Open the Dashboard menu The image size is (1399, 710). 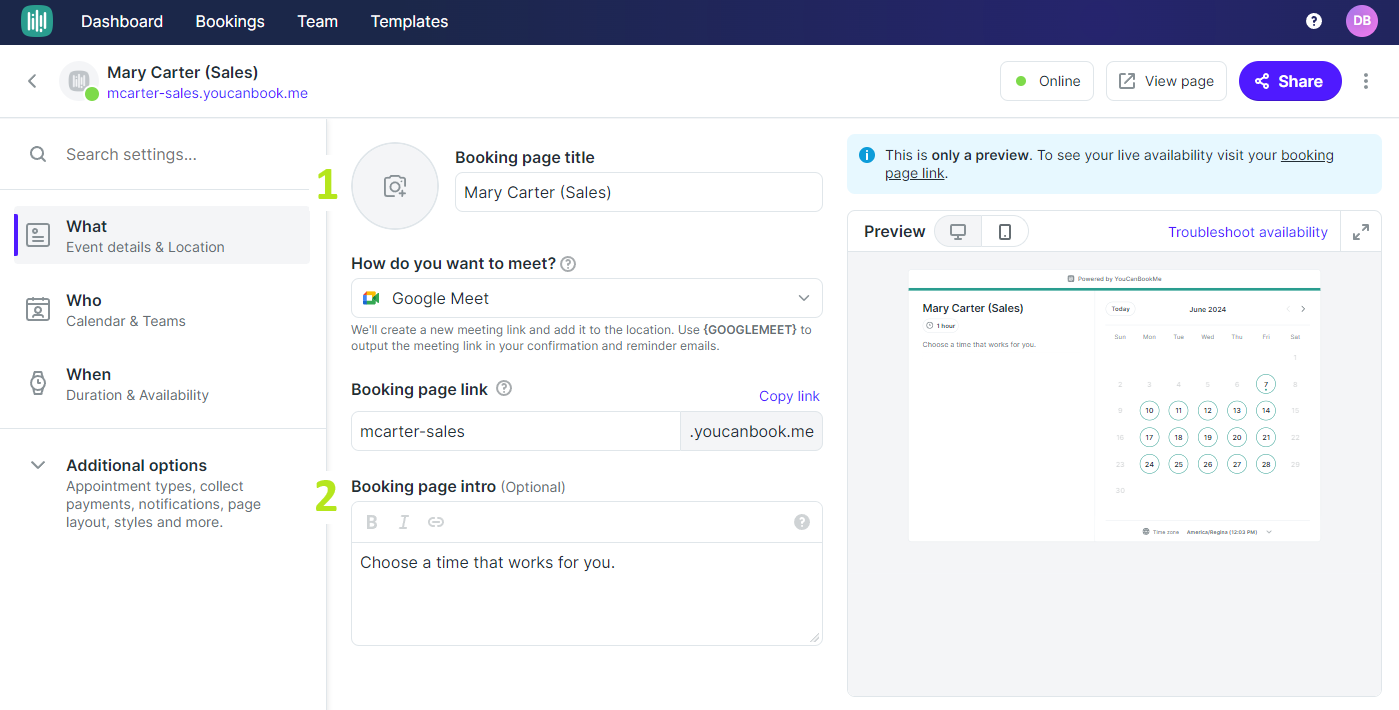(122, 21)
